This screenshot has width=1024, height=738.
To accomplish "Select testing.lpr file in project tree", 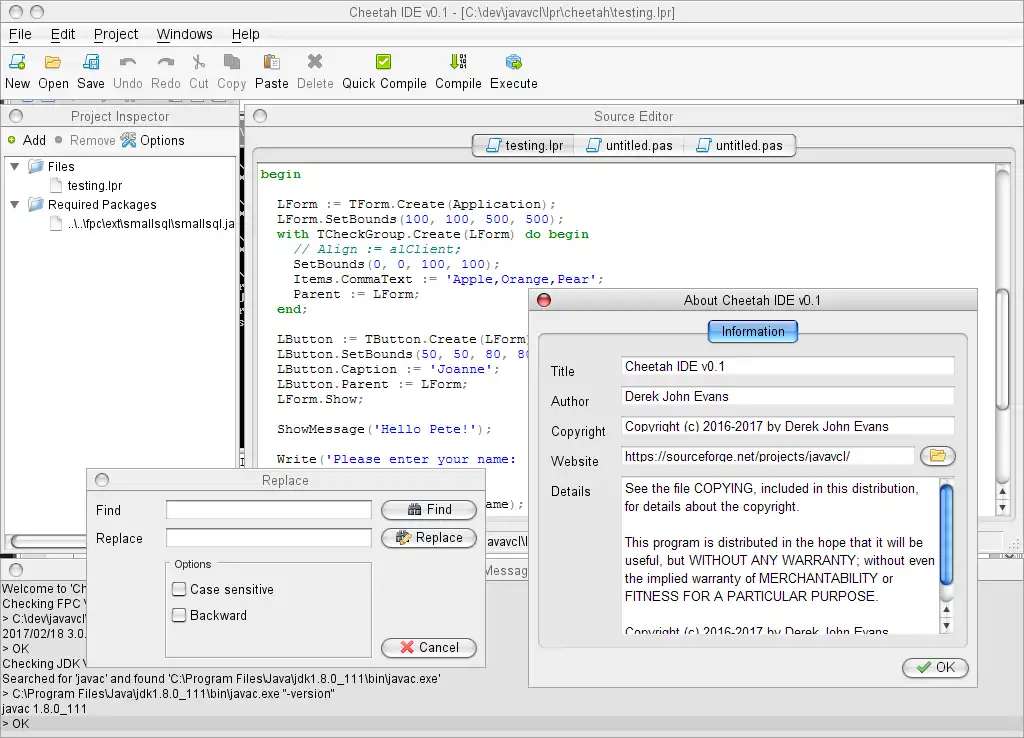I will pos(95,185).
